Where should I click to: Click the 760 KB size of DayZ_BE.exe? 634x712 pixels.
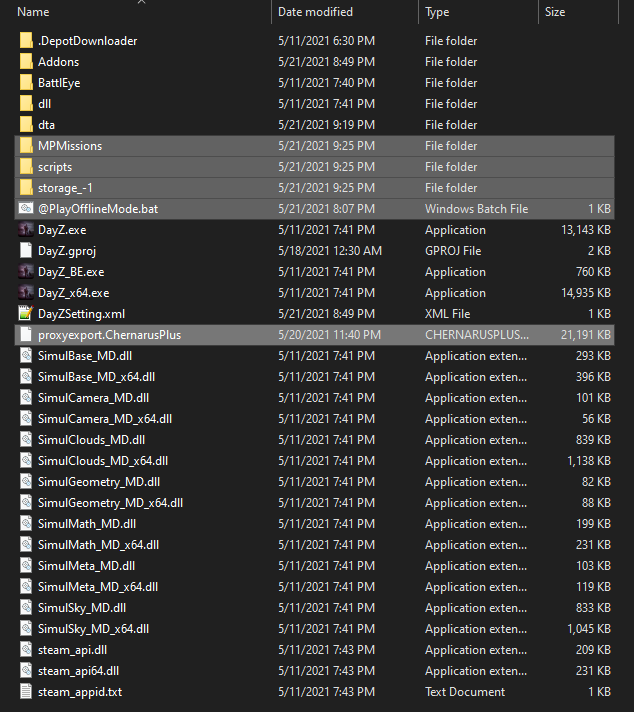593,272
